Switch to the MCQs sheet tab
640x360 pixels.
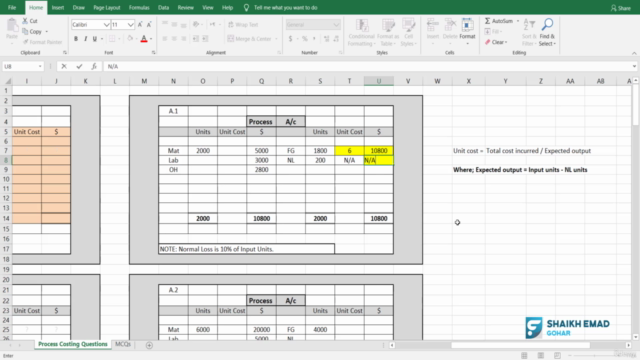(x=123, y=344)
